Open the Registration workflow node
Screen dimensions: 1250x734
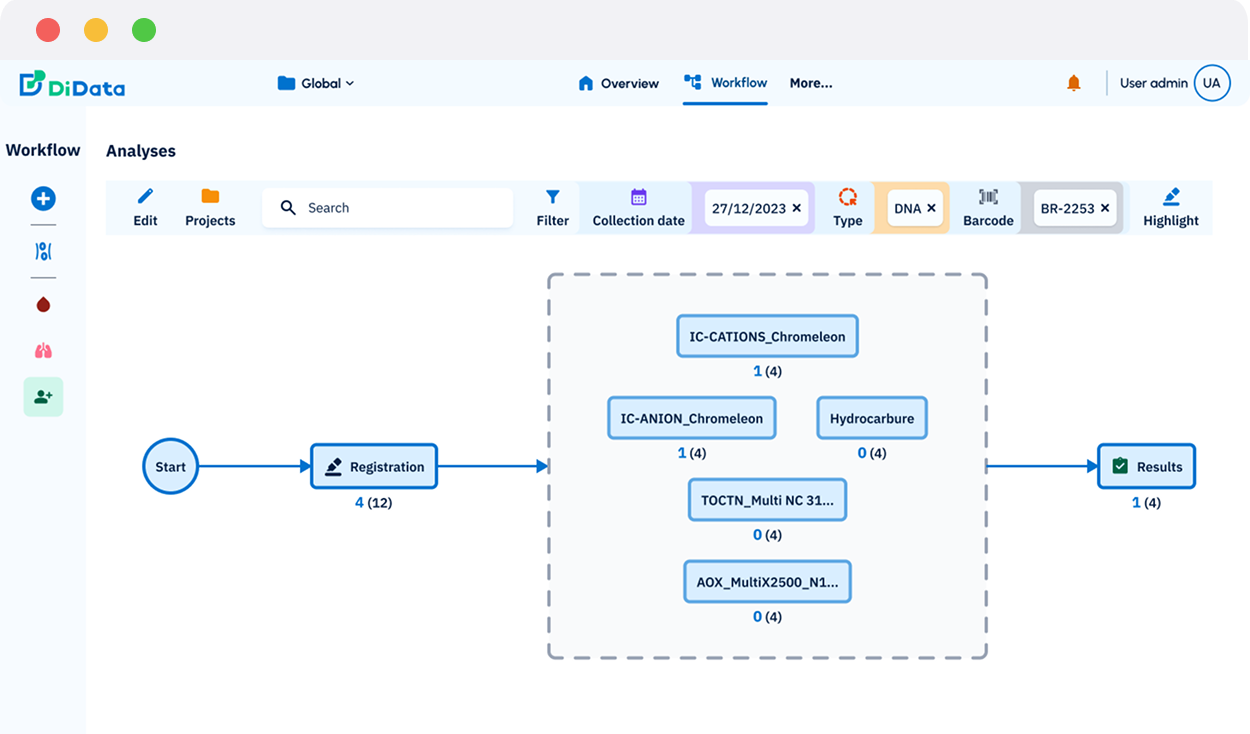coord(374,465)
